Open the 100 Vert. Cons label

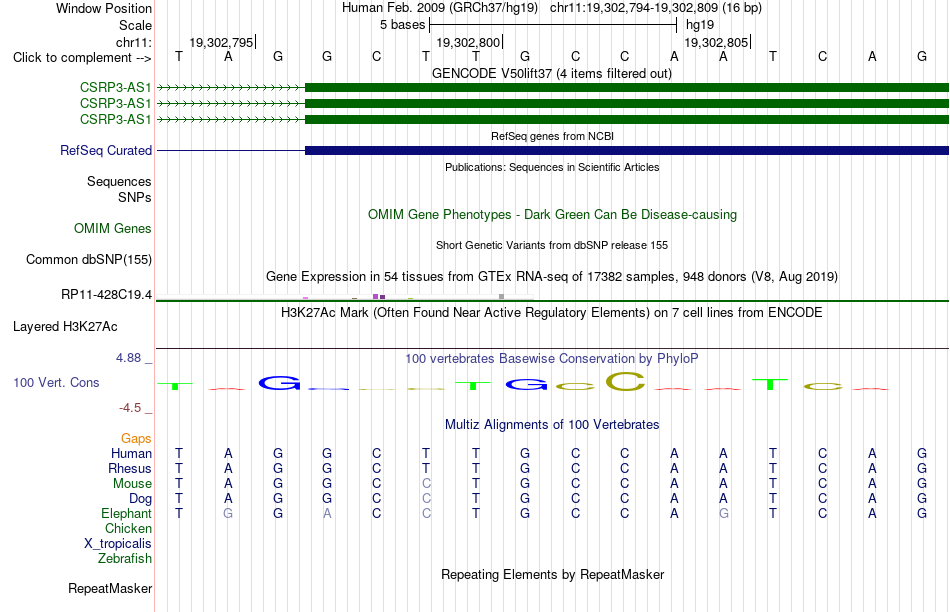[x=56, y=382]
